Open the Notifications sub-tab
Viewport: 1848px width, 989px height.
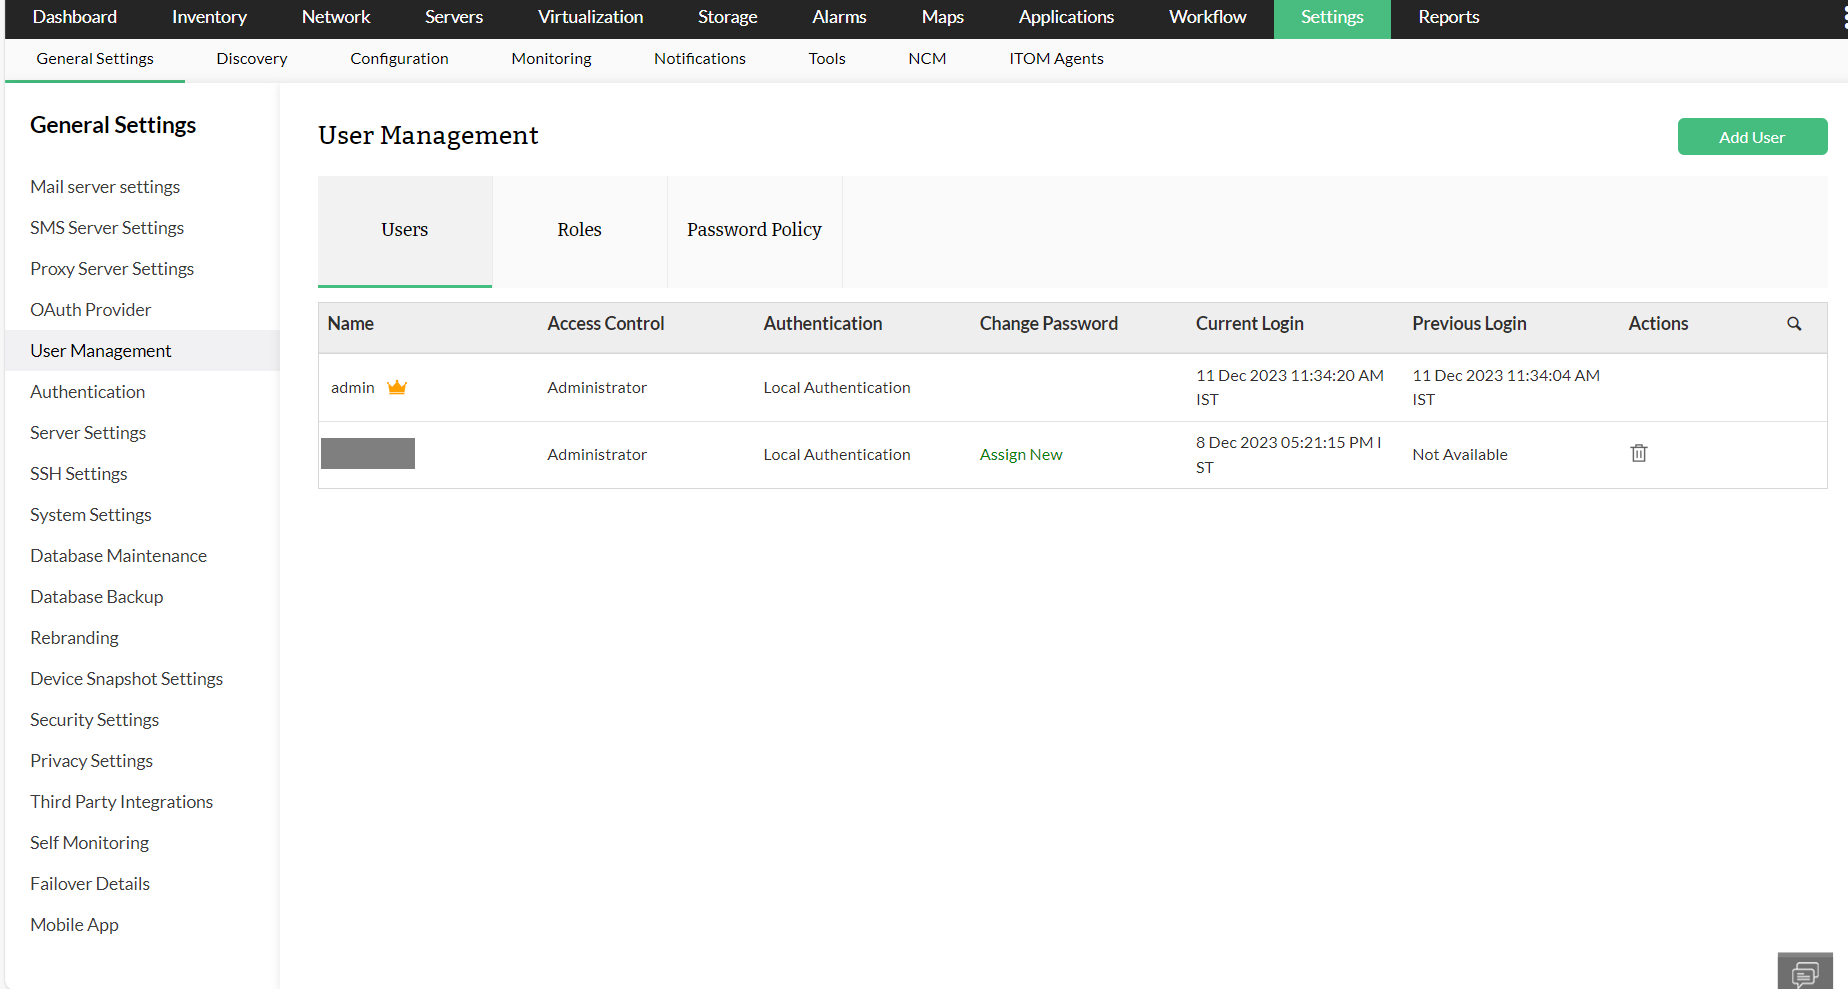tap(699, 58)
